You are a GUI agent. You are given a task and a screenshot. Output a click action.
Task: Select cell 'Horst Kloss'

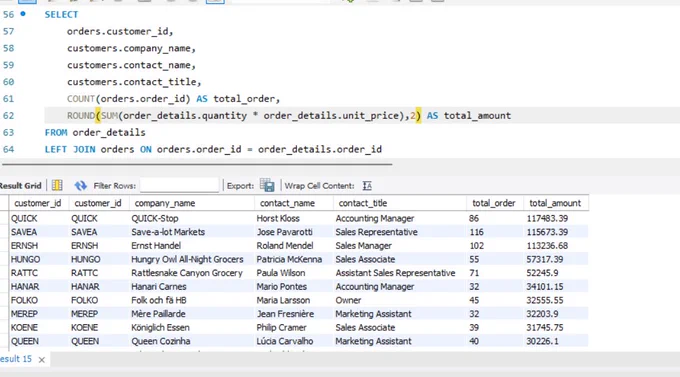(x=278, y=218)
